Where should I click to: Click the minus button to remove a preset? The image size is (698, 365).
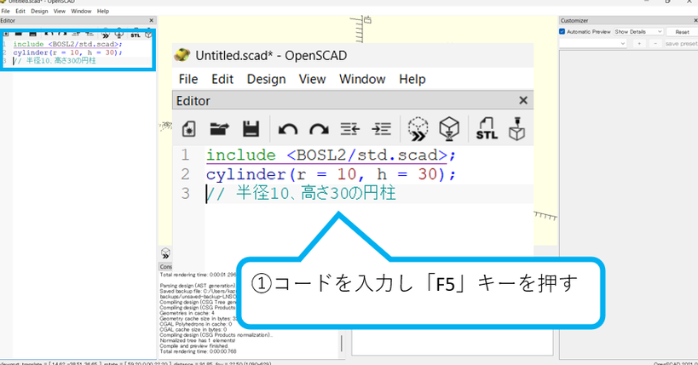pyautogui.click(x=655, y=44)
